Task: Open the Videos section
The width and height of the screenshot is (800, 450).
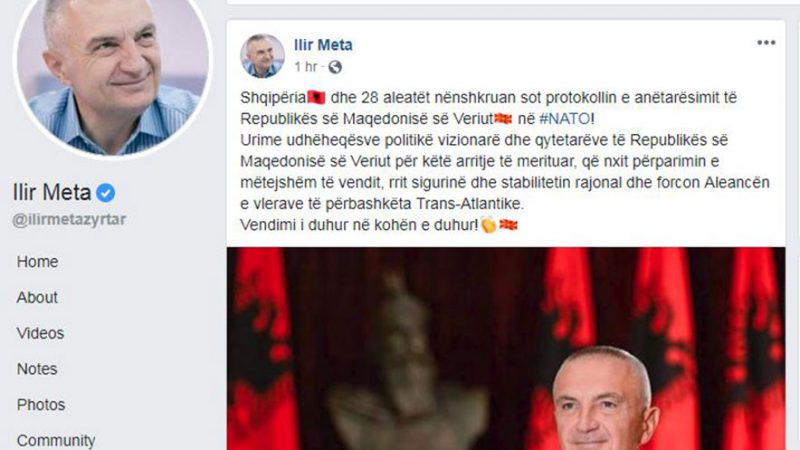Action: 40,333
